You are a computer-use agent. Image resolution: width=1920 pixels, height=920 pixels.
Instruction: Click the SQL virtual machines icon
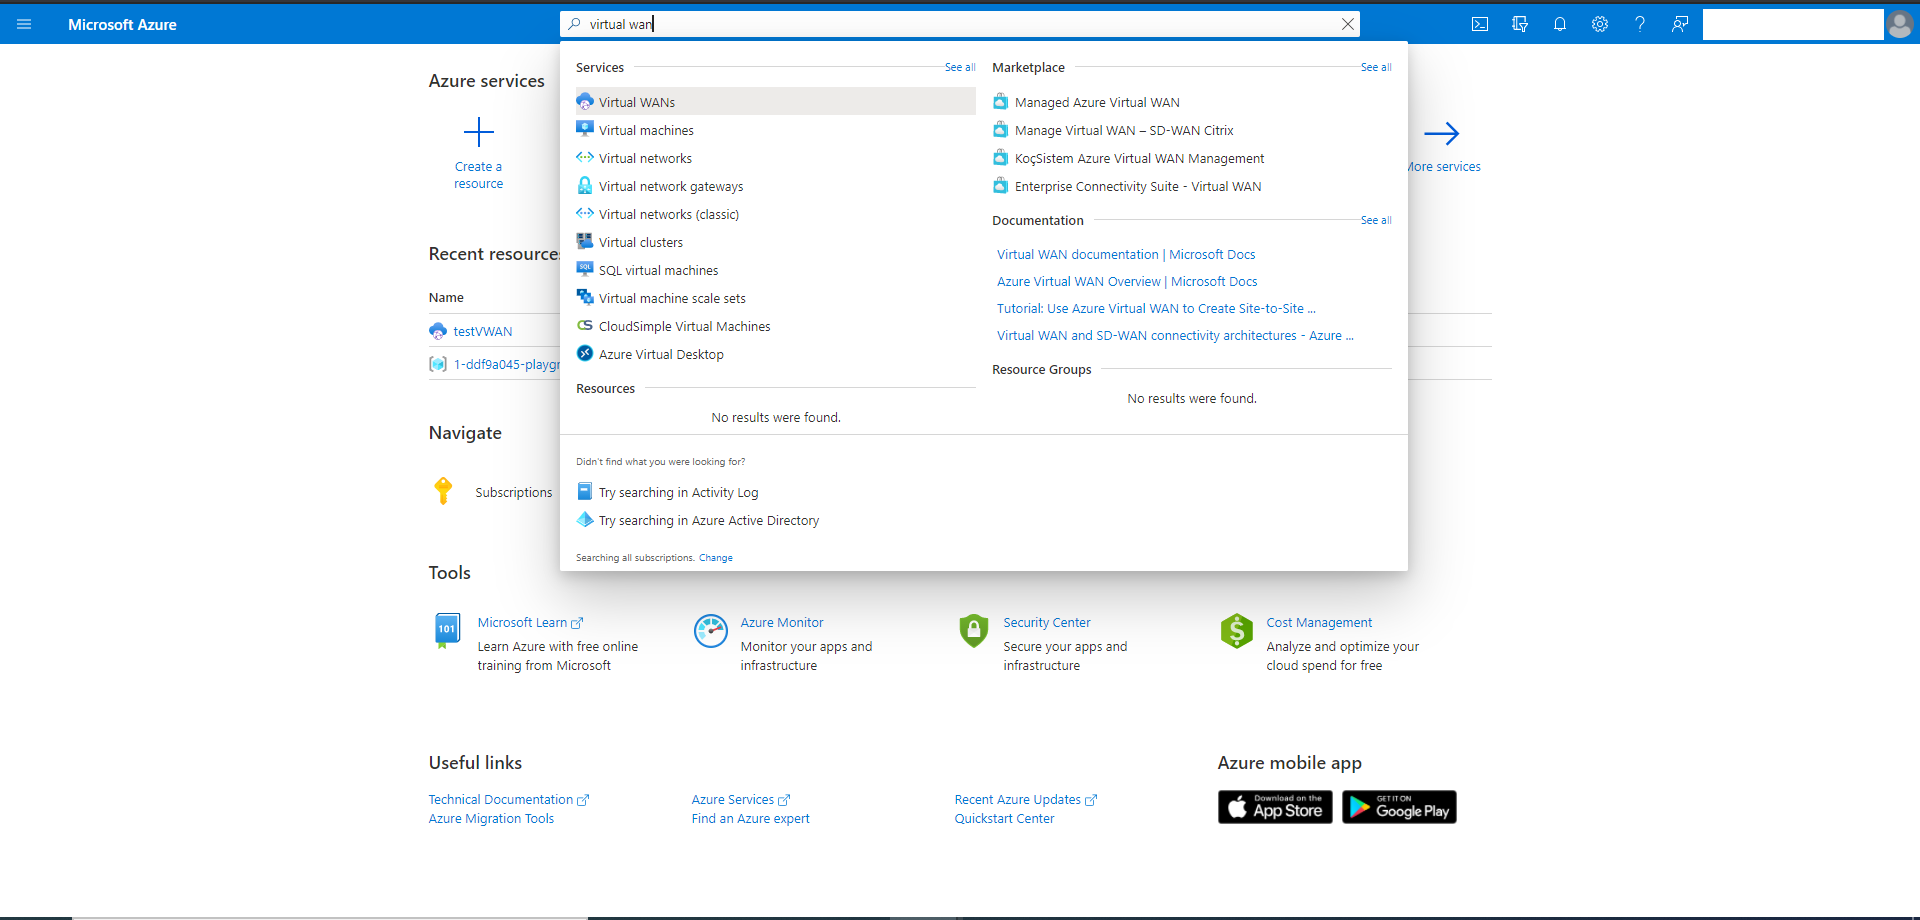(585, 269)
